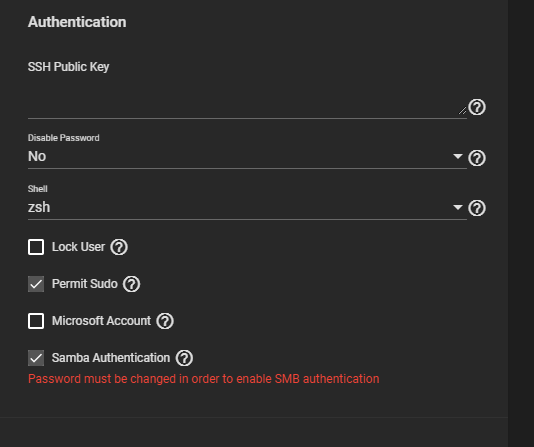
Task: Click the Permit Sudo help icon
Action: pyautogui.click(x=131, y=284)
